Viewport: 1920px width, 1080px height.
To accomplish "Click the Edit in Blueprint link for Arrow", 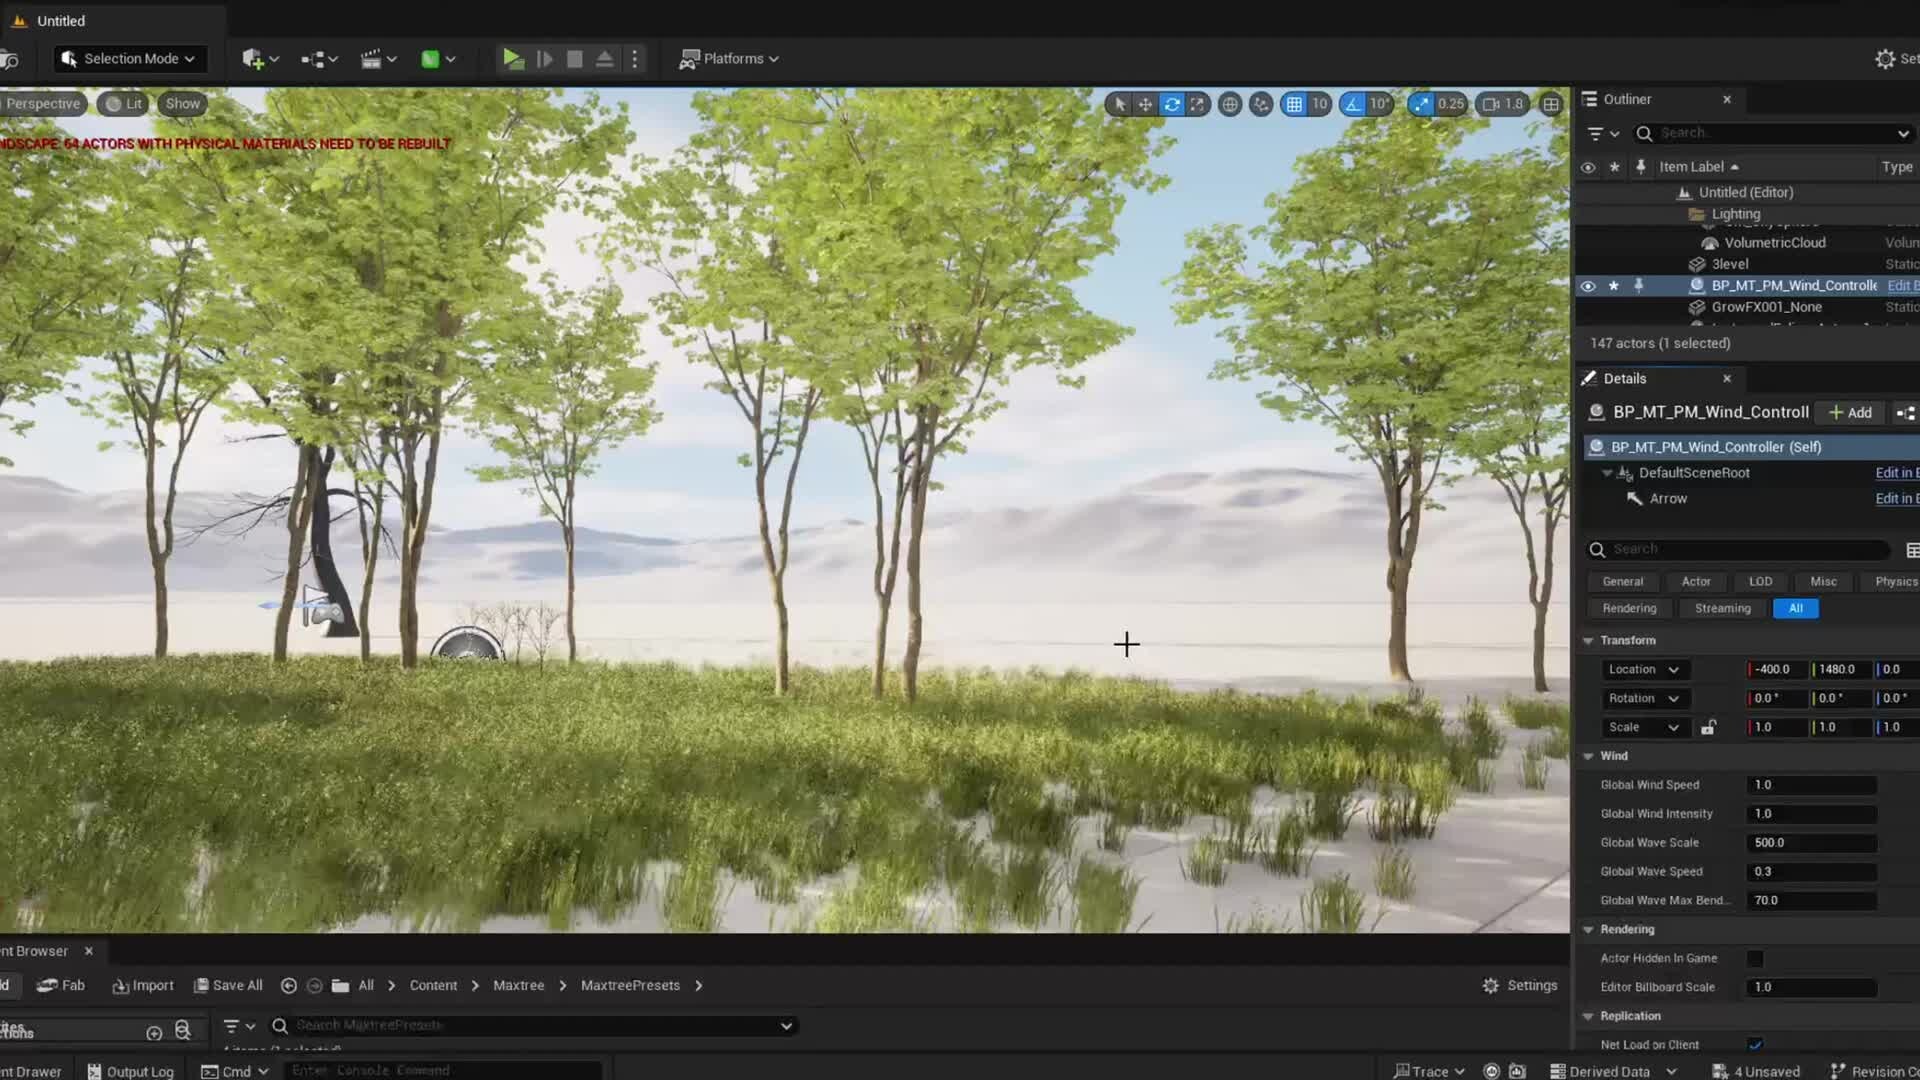I will [1897, 498].
